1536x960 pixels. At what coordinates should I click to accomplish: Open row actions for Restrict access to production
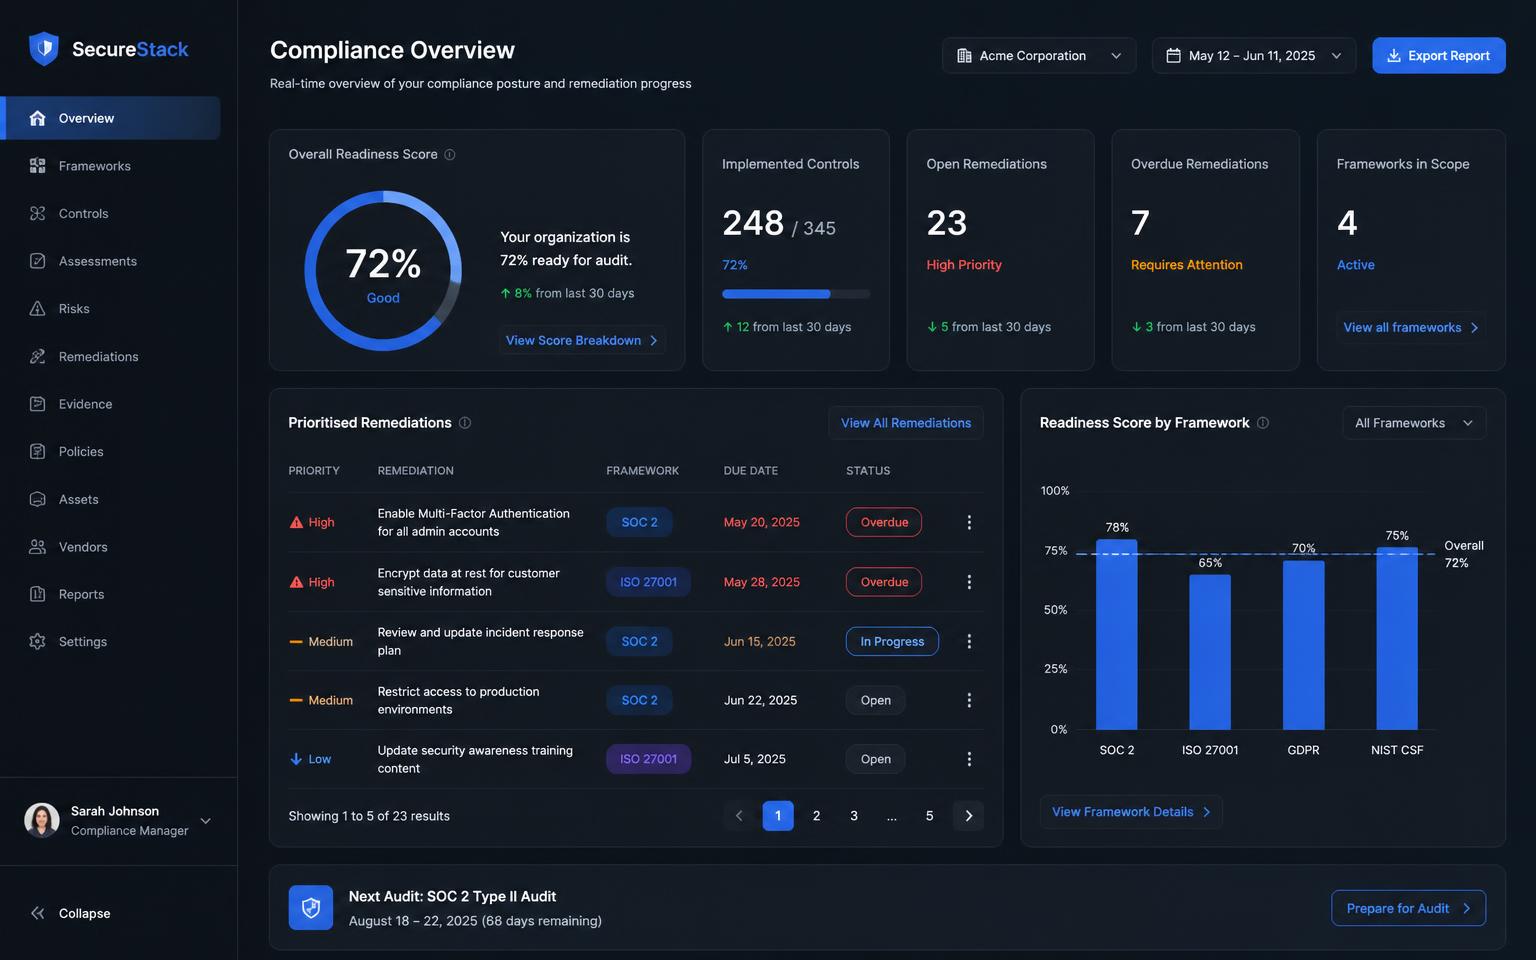pyautogui.click(x=969, y=700)
